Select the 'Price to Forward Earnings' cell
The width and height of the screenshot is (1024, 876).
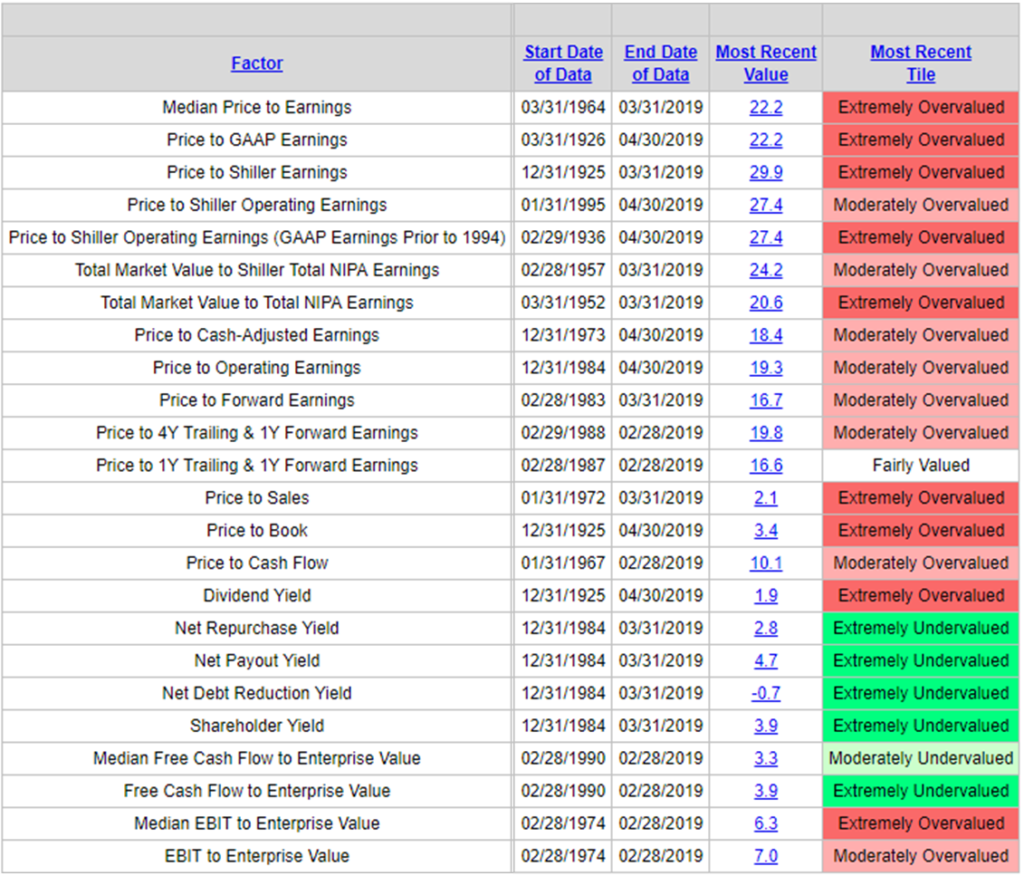[257, 400]
